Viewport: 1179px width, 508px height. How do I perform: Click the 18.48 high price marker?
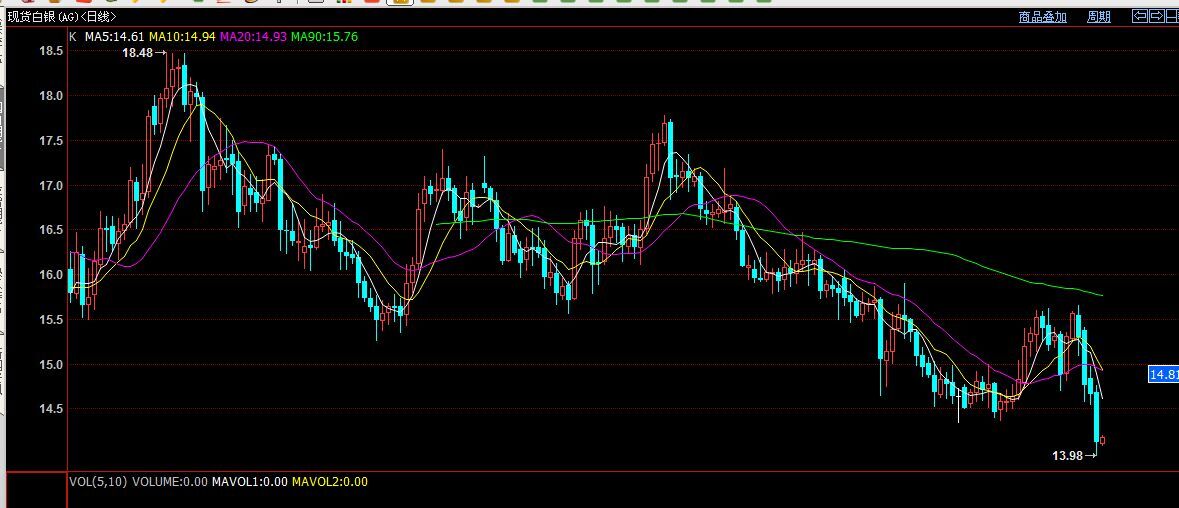(x=138, y=53)
